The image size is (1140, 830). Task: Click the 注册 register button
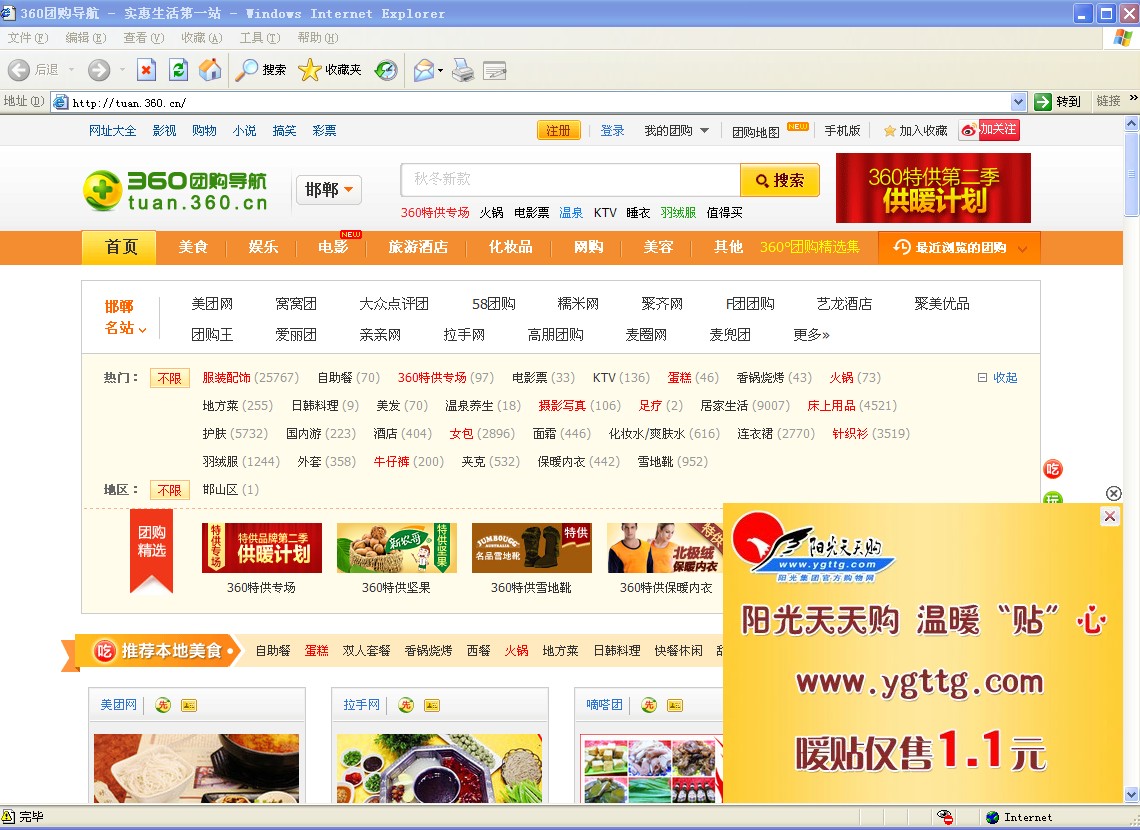point(558,131)
